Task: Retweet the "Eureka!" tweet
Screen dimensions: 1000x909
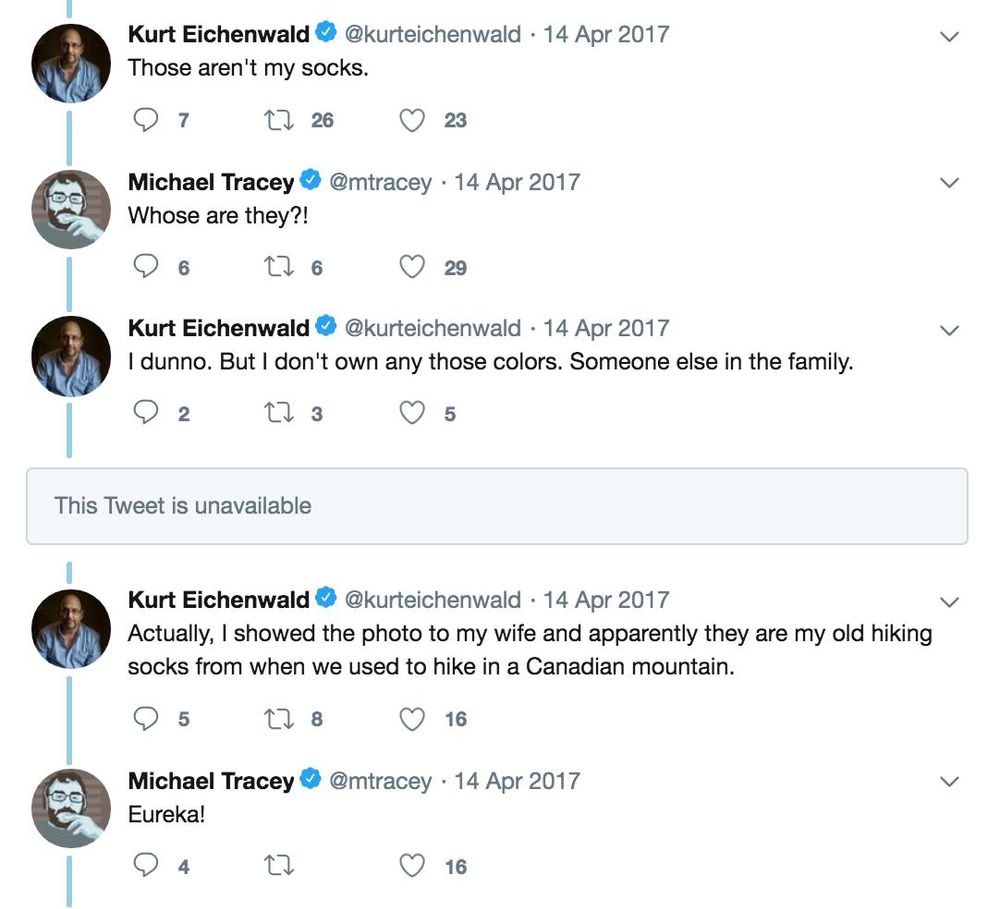Action: click(x=279, y=865)
